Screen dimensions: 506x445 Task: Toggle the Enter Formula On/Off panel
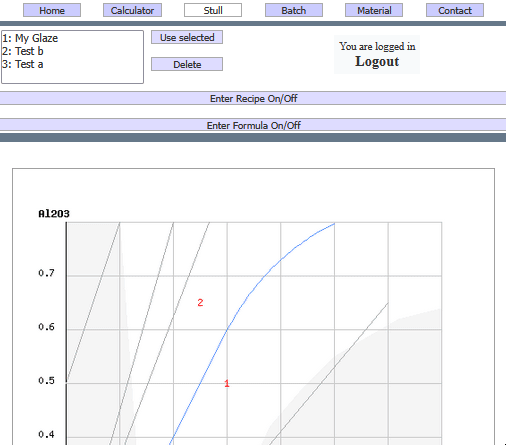253,125
